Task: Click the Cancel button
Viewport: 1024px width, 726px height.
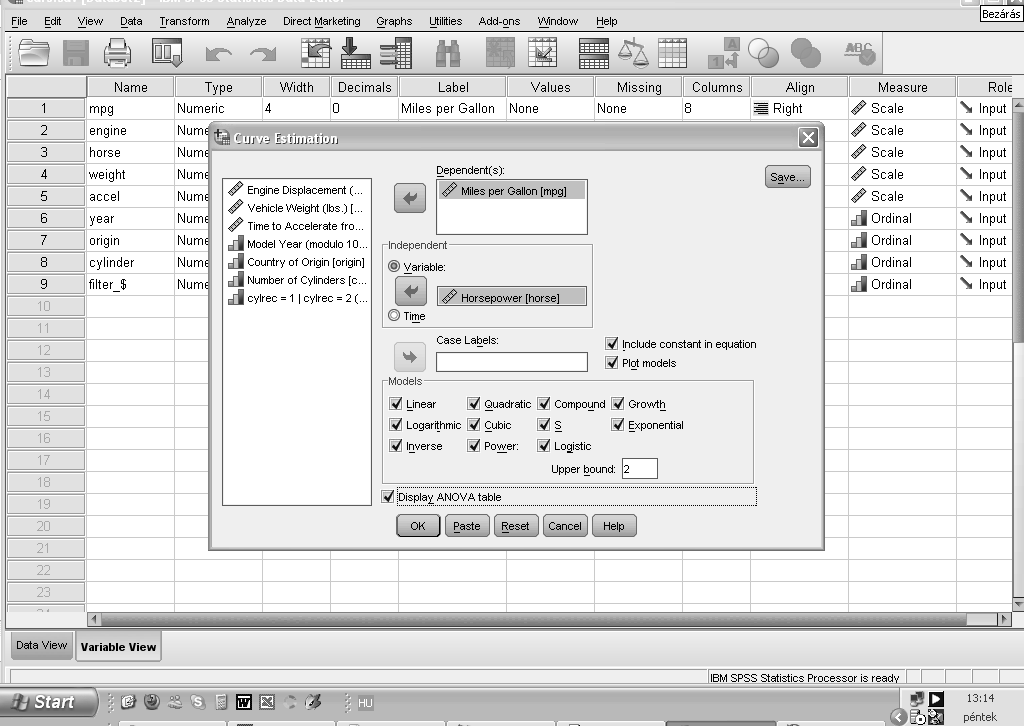Action: 564,526
